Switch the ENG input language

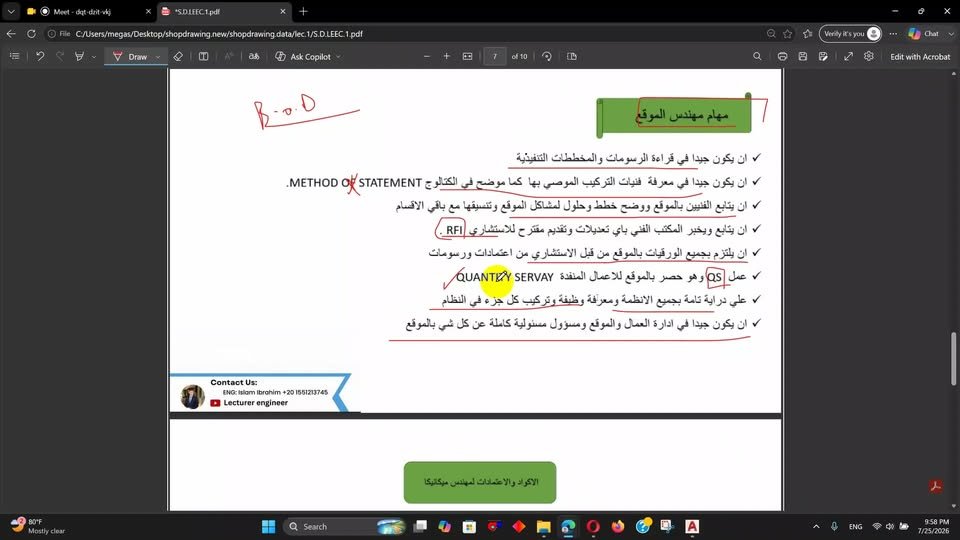click(x=855, y=527)
